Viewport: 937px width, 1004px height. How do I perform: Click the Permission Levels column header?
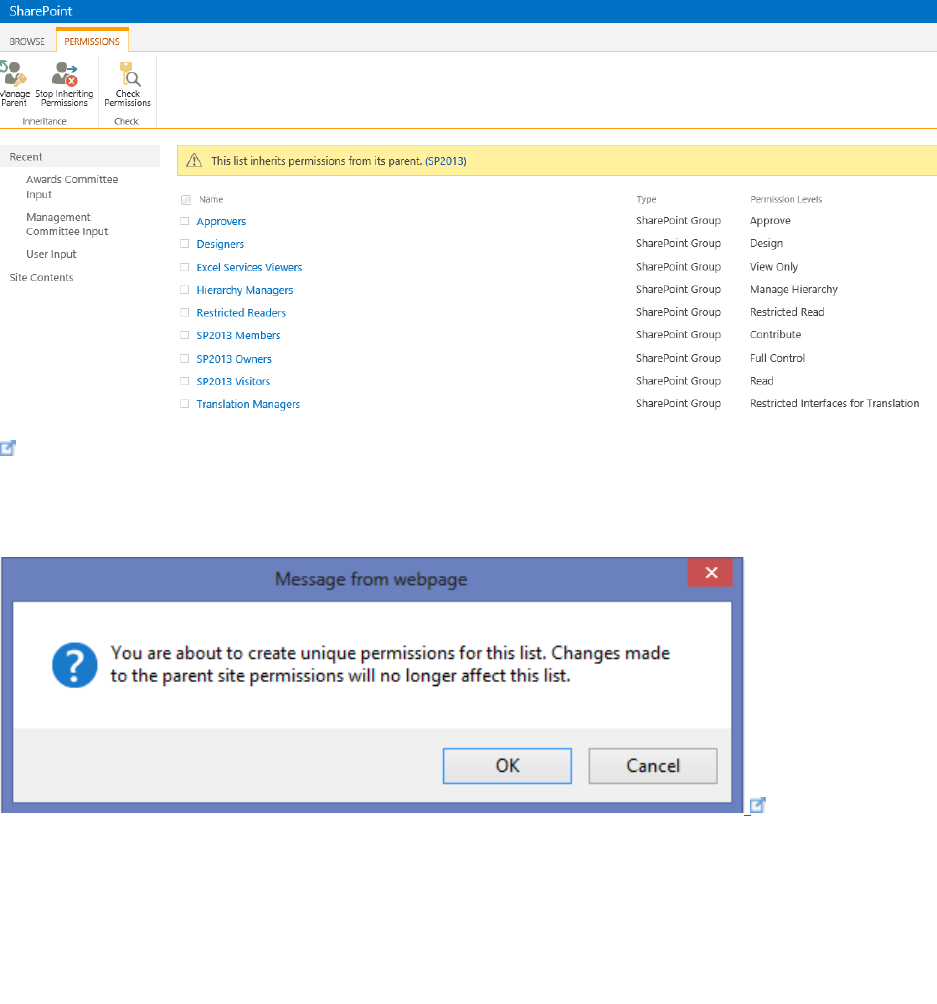pyautogui.click(x=786, y=200)
